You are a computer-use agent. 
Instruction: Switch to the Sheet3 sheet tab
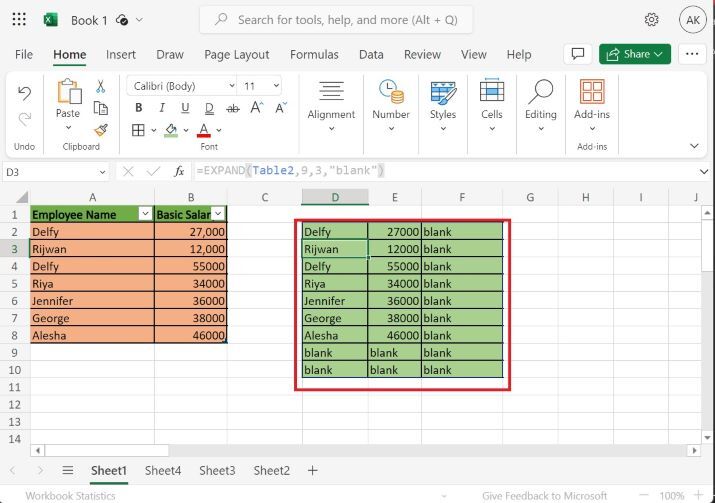click(217, 470)
